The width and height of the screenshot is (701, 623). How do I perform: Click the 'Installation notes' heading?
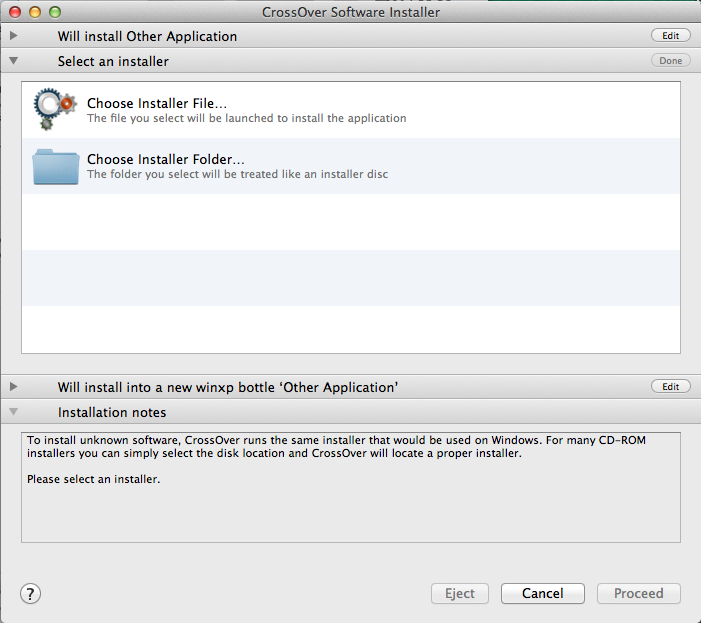pos(112,412)
